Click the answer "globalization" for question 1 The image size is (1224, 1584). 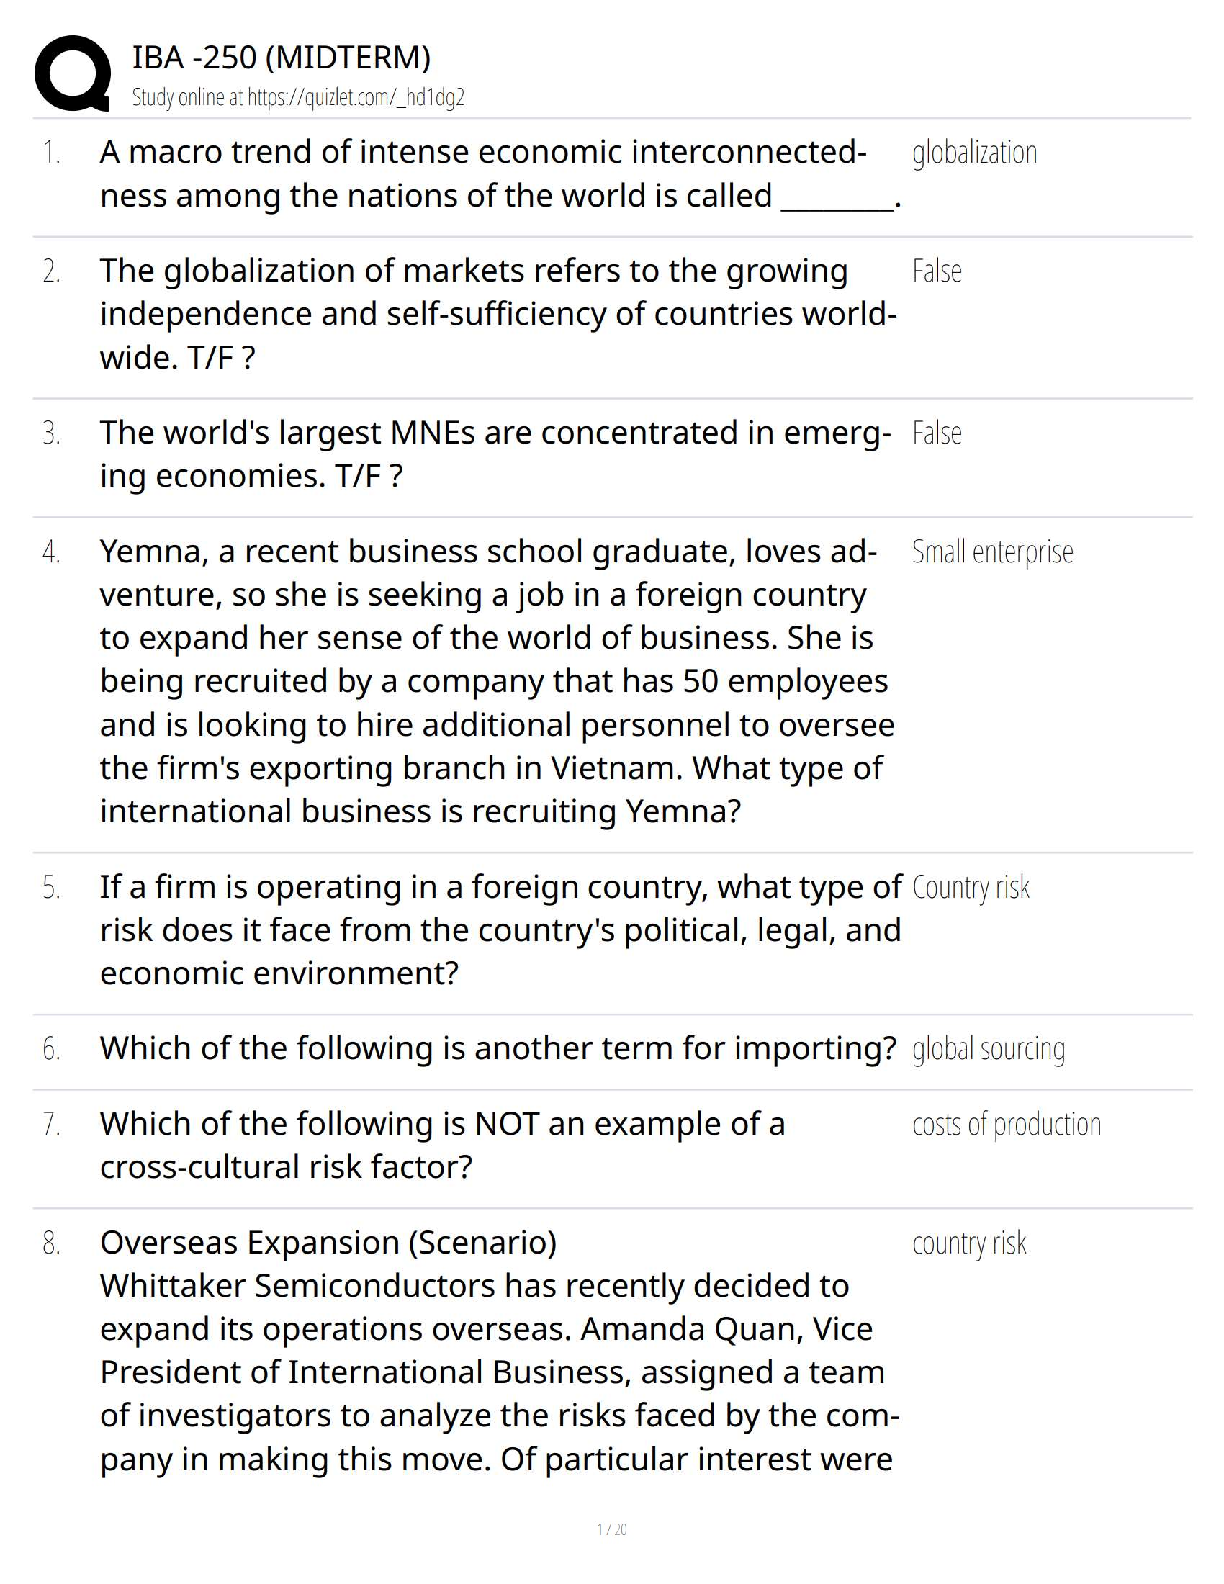pos(974,153)
